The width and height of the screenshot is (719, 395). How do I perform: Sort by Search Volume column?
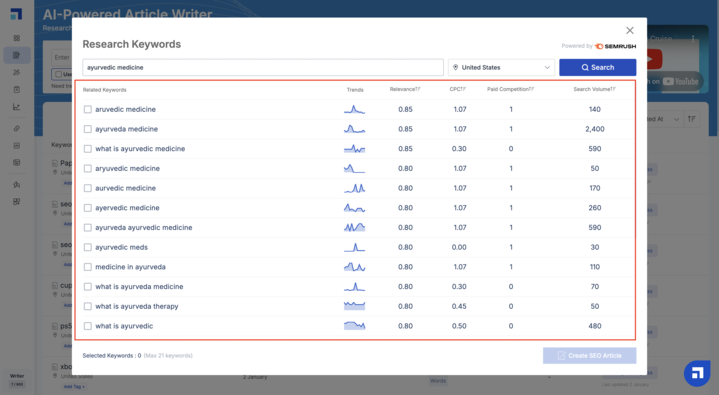pos(594,89)
